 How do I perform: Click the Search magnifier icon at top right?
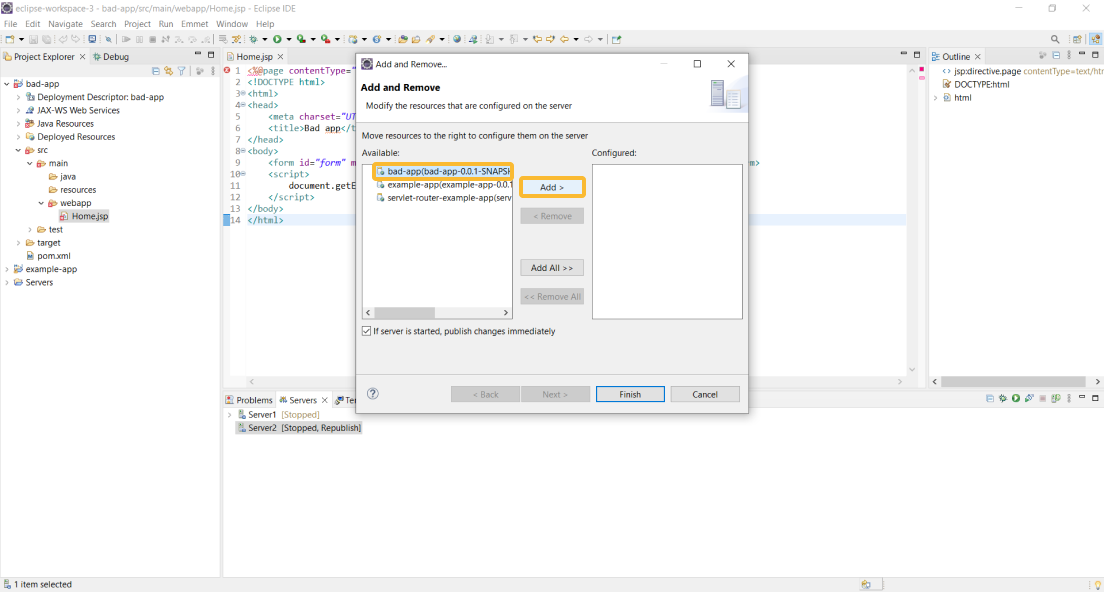tap(1055, 39)
